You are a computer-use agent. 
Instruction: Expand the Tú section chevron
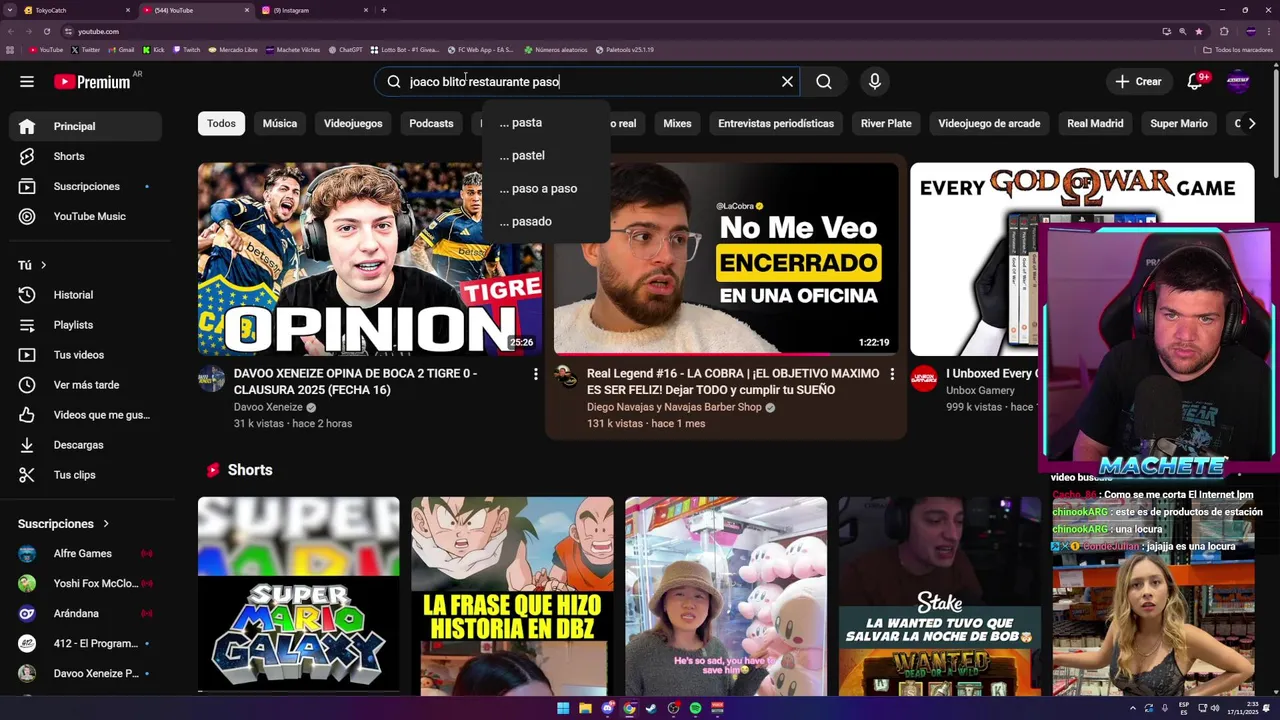pyautogui.click(x=43, y=265)
